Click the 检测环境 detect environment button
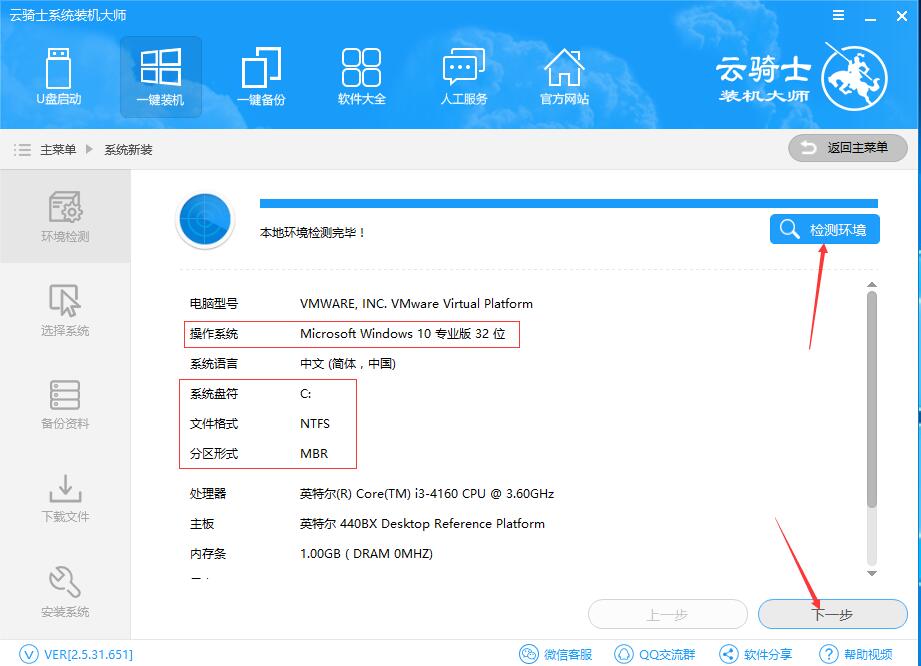 [824, 229]
